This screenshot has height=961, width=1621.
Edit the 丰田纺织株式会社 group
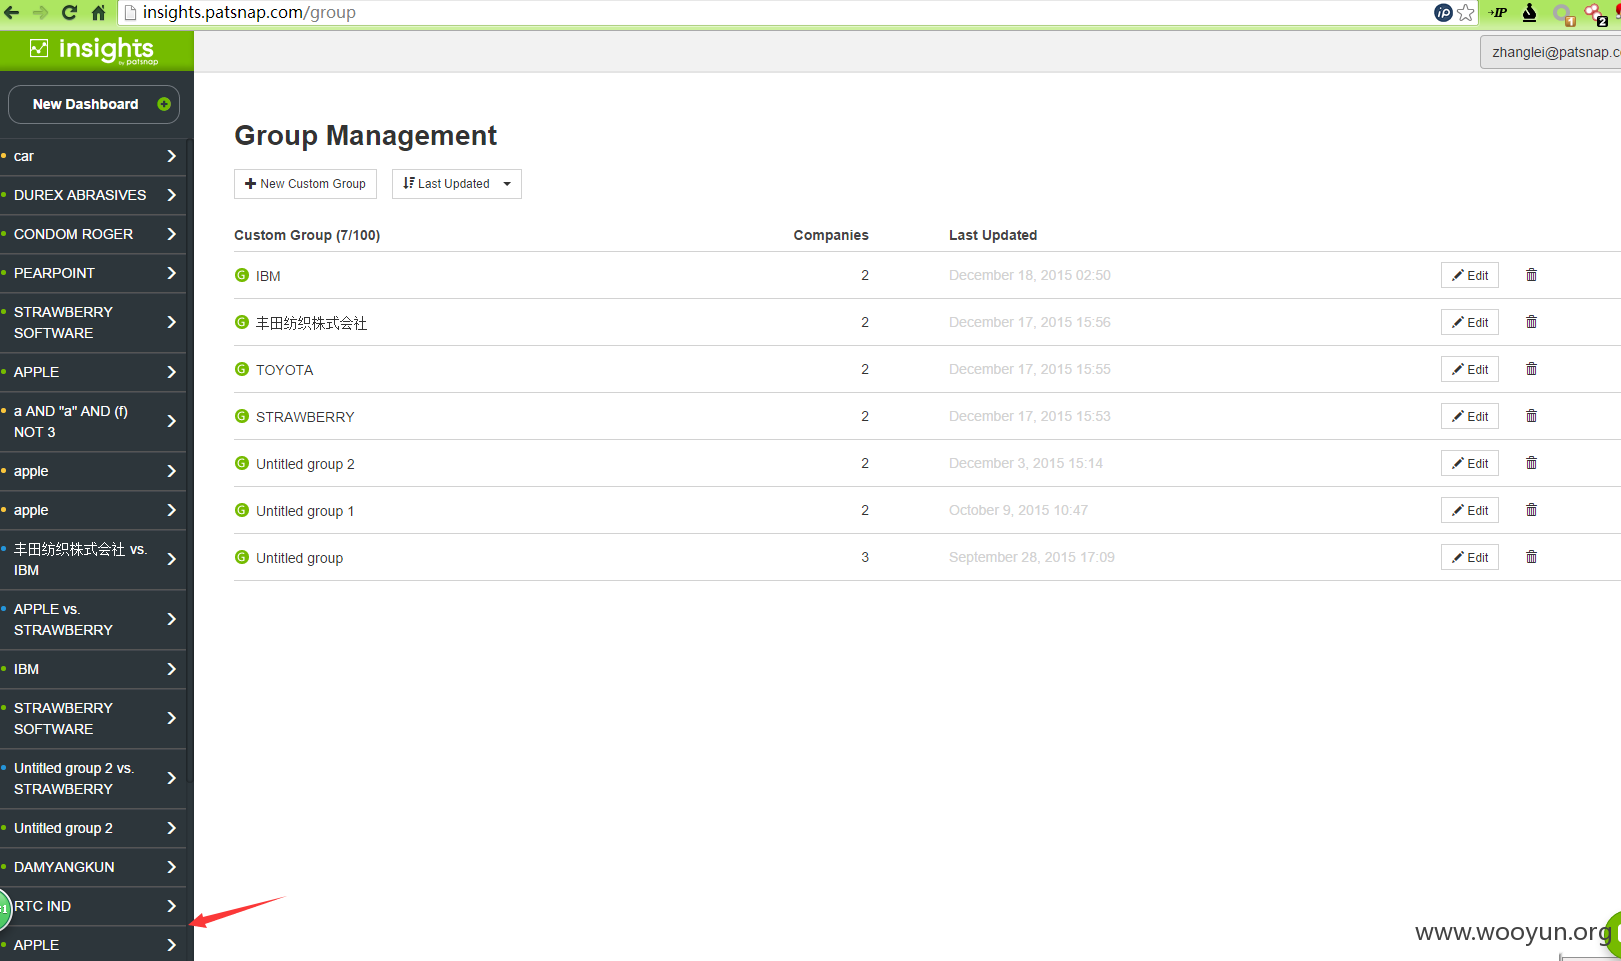tap(1470, 322)
